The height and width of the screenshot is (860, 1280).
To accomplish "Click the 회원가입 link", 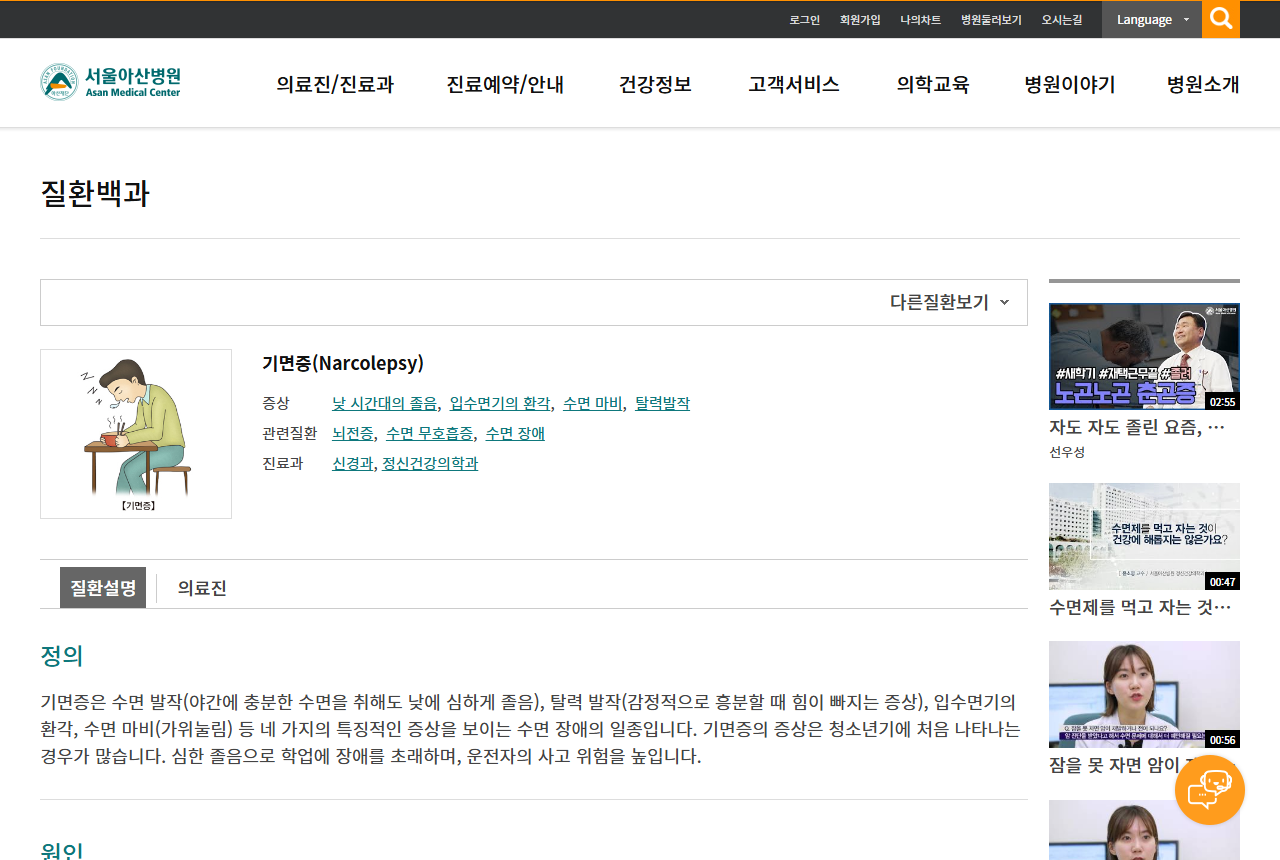I will click(860, 20).
